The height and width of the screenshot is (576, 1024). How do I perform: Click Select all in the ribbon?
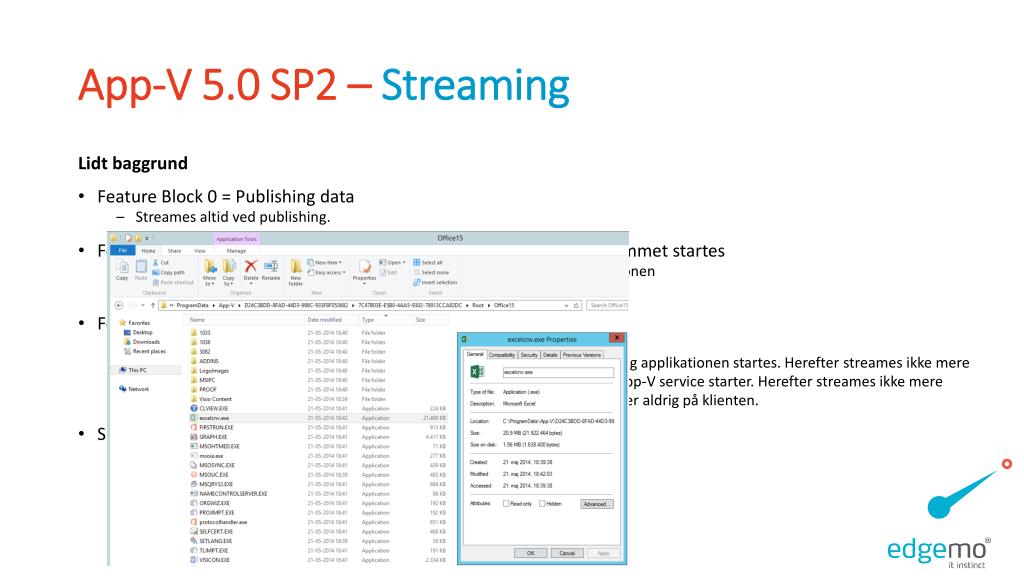[x=427, y=263]
